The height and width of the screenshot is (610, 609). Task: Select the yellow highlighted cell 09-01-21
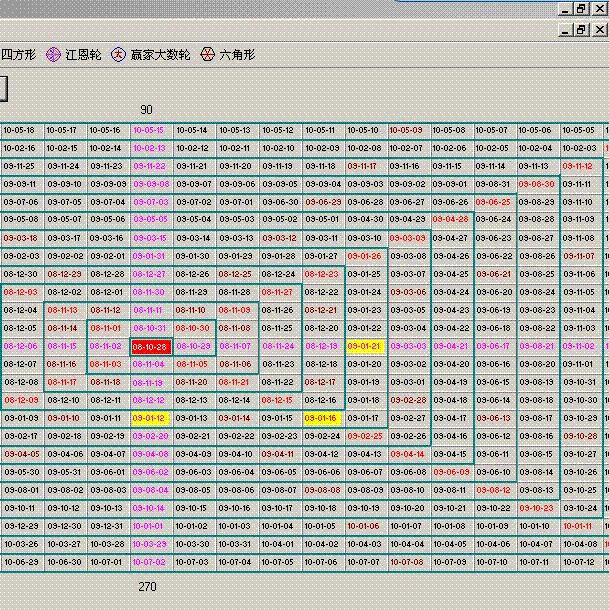pos(364,347)
